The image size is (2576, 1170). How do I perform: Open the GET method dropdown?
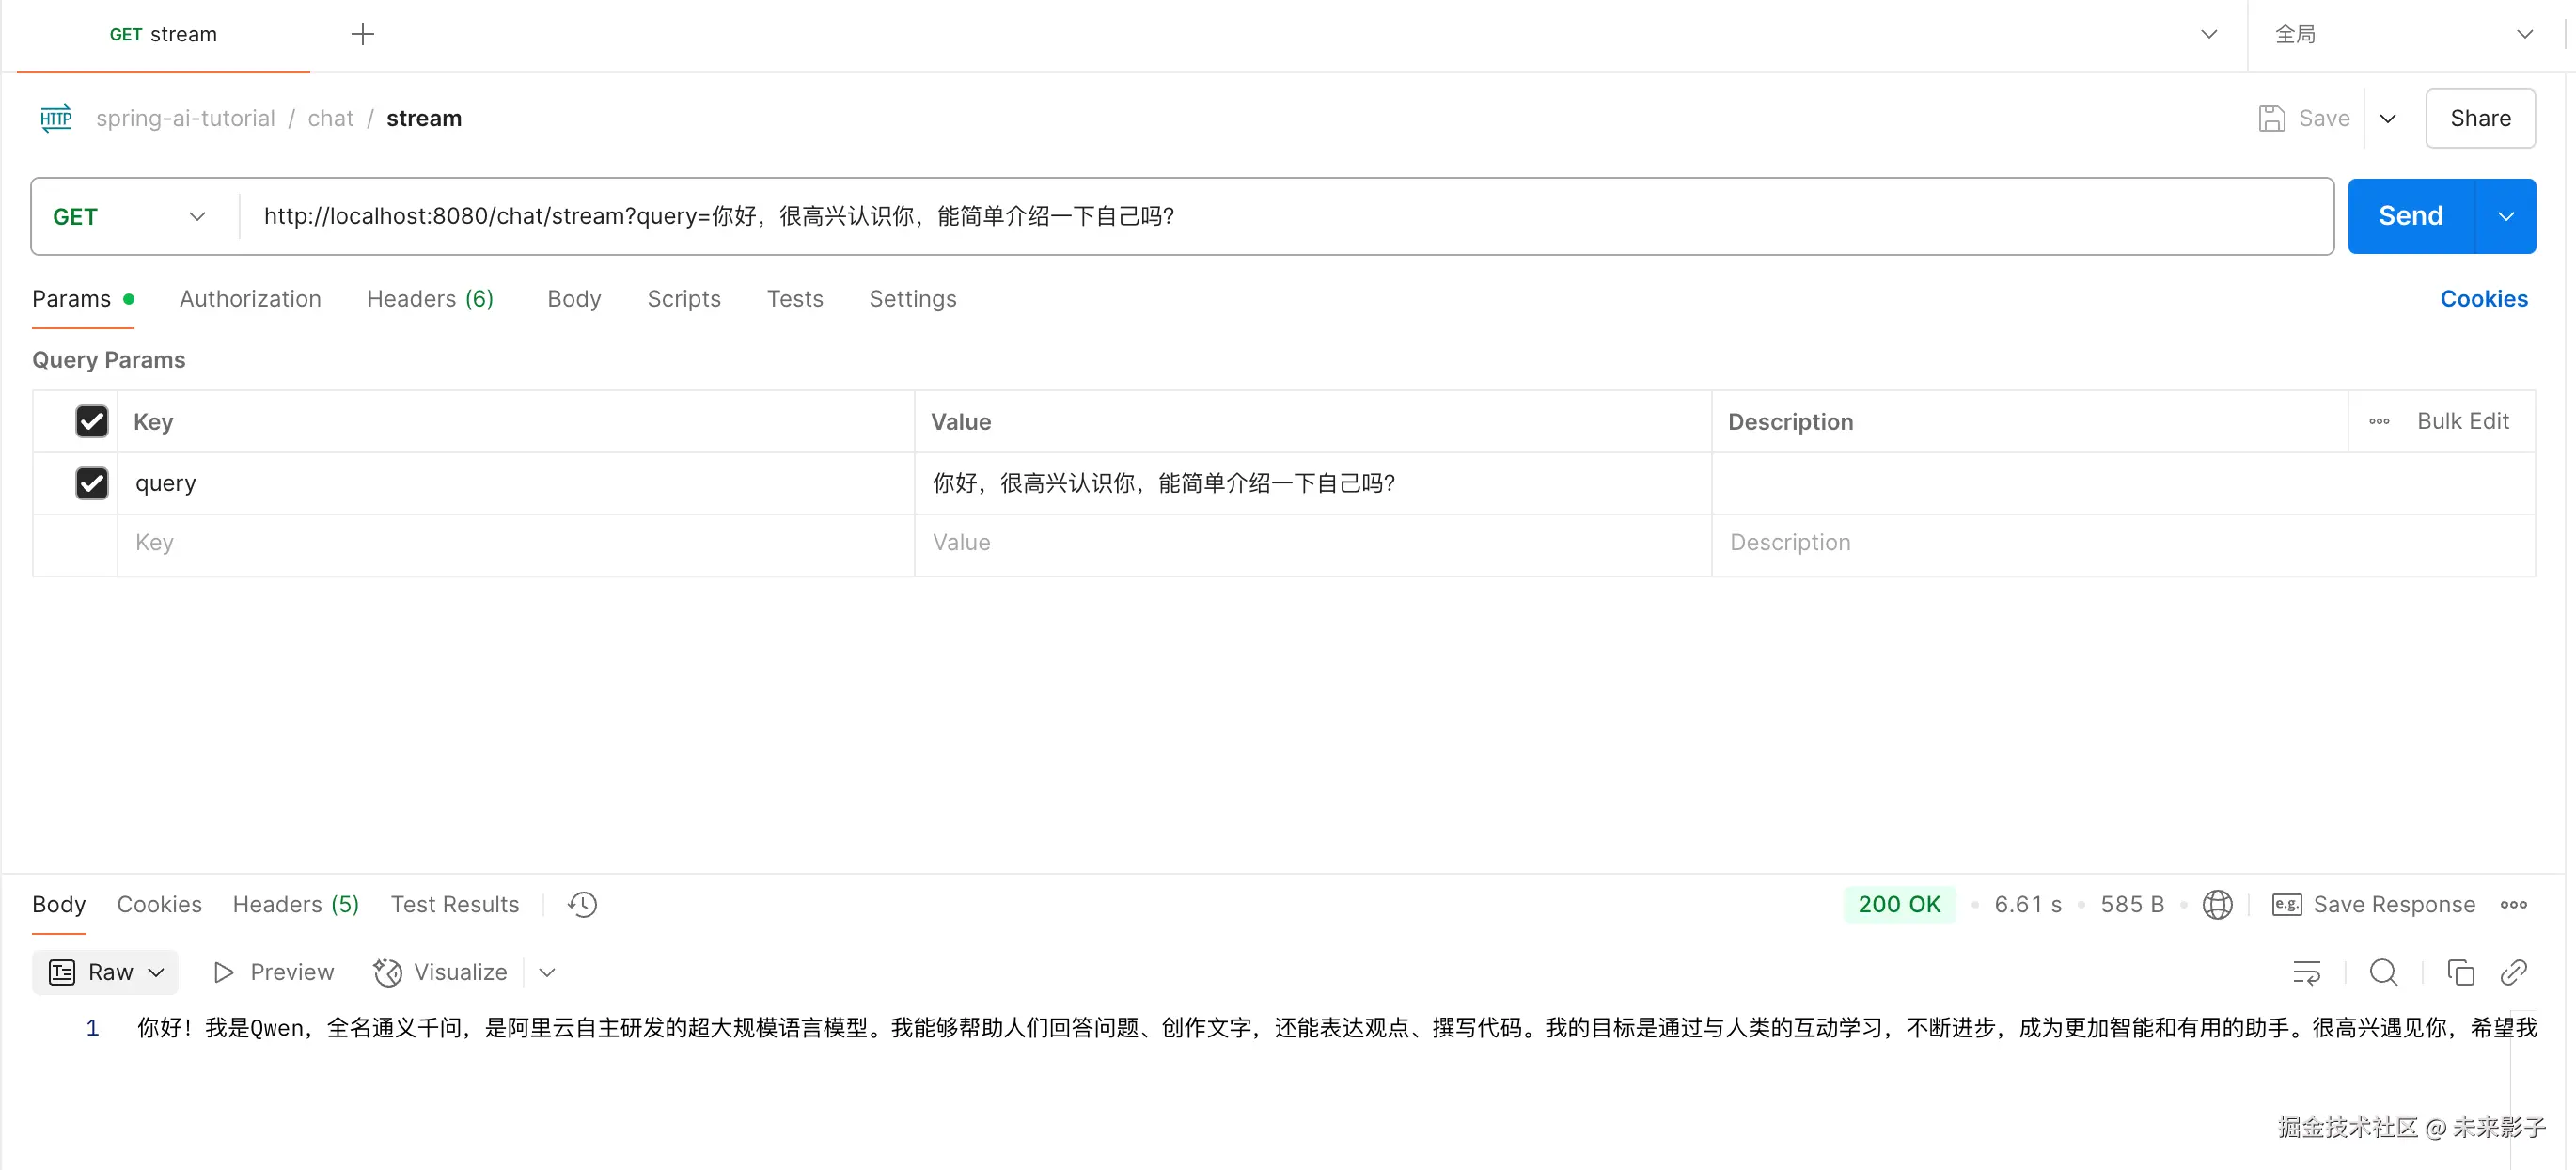pyautogui.click(x=130, y=216)
